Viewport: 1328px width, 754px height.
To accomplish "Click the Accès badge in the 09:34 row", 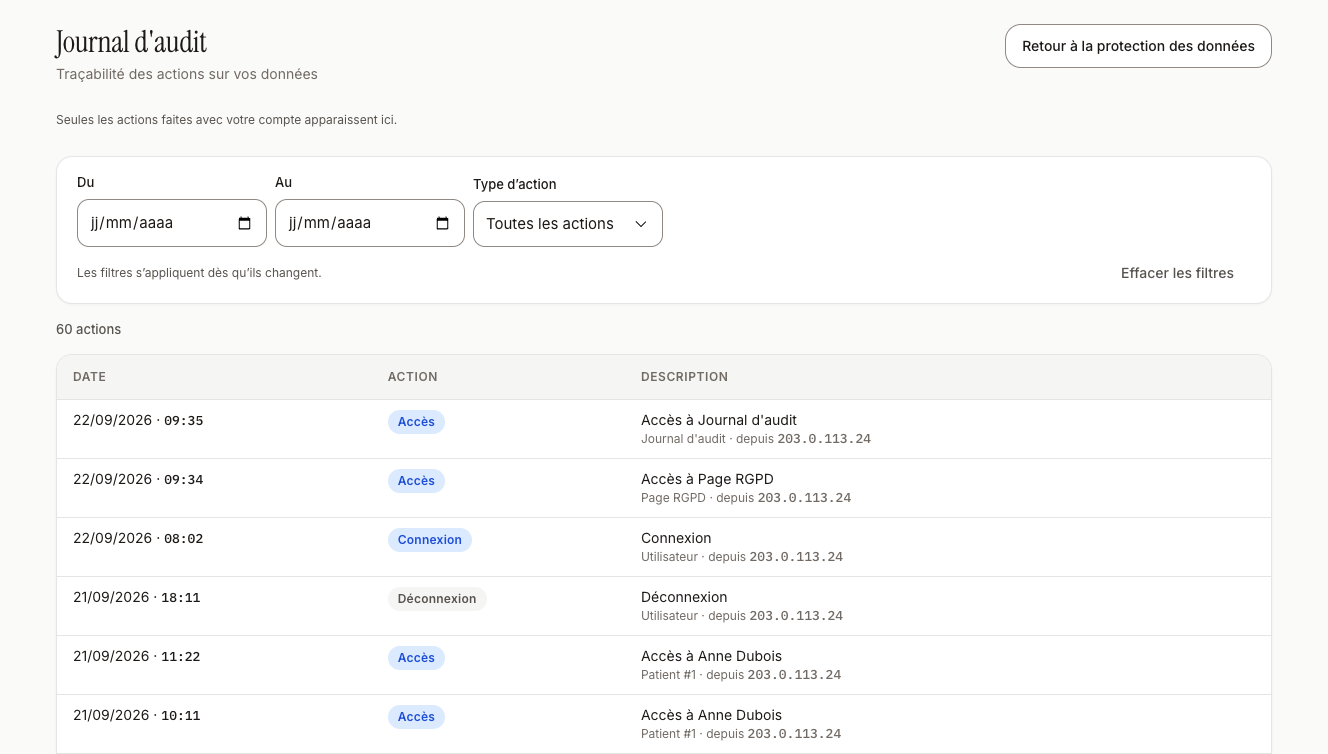I will 416,481.
